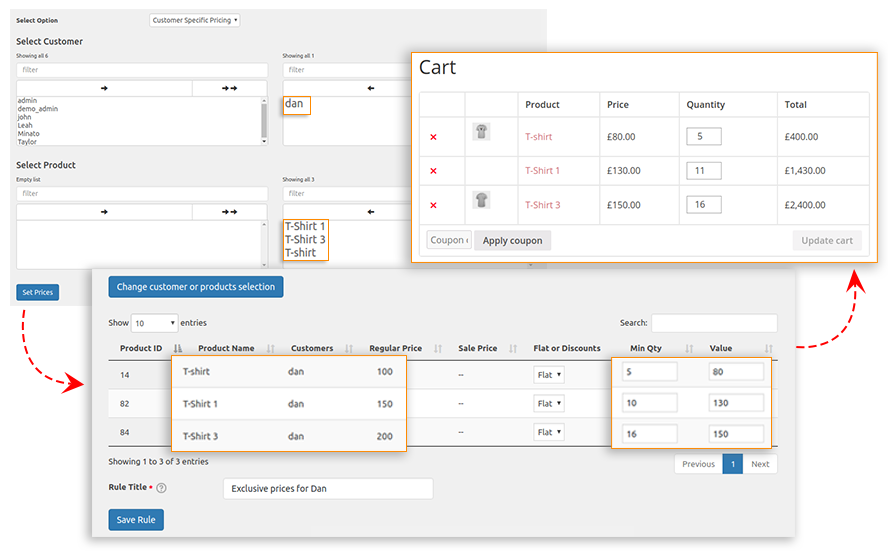
Task: Select admin in customer list
Action: tap(27, 101)
